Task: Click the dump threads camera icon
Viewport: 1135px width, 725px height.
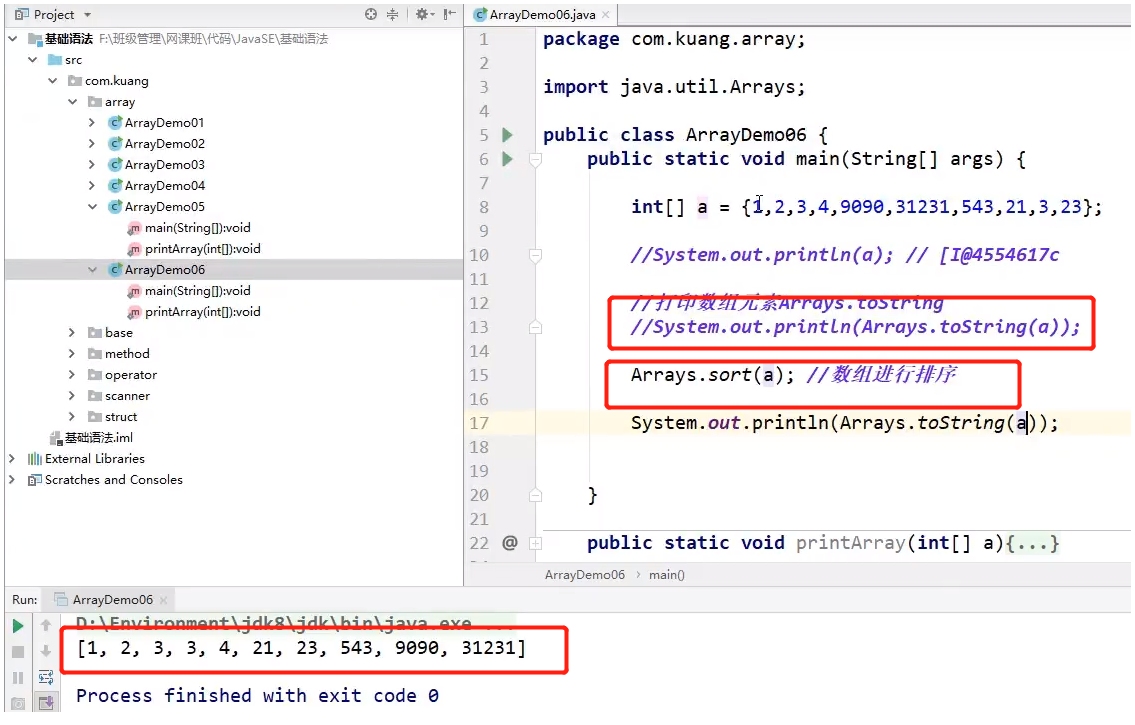Action: coord(18,703)
